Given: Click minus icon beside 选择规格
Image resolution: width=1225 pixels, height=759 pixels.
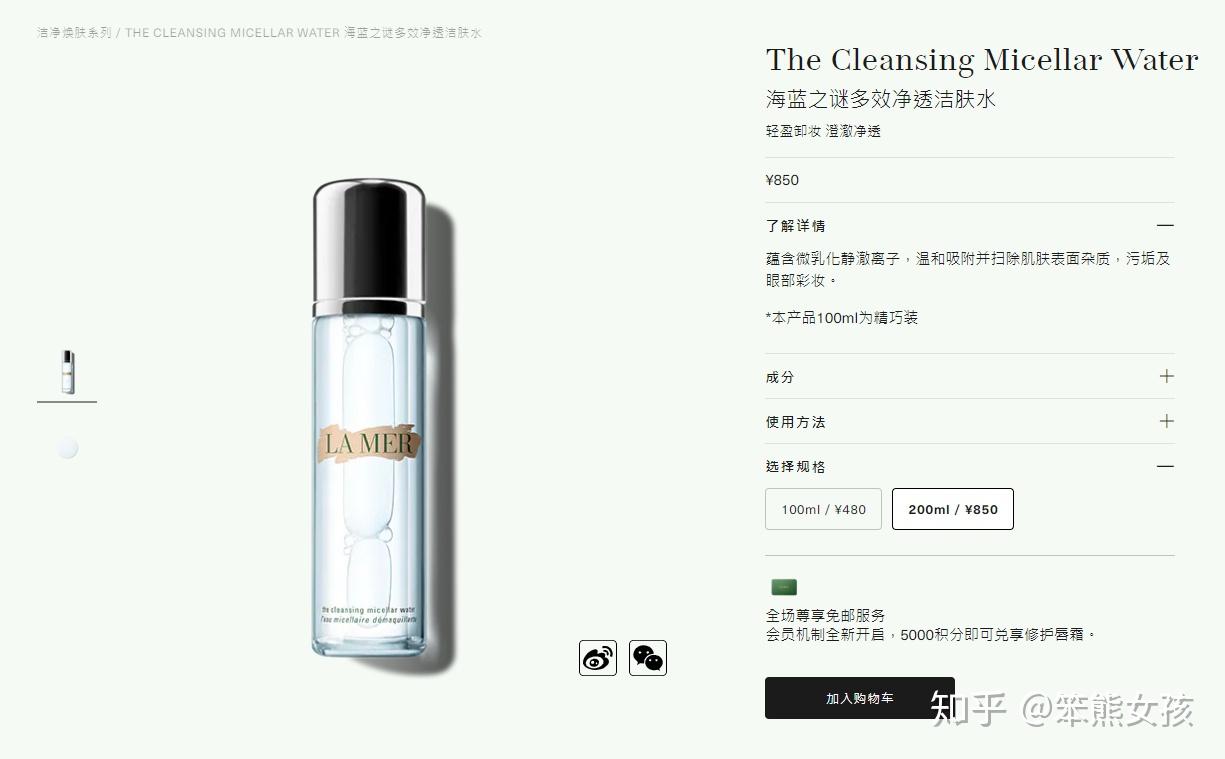Looking at the screenshot, I should (1165, 466).
